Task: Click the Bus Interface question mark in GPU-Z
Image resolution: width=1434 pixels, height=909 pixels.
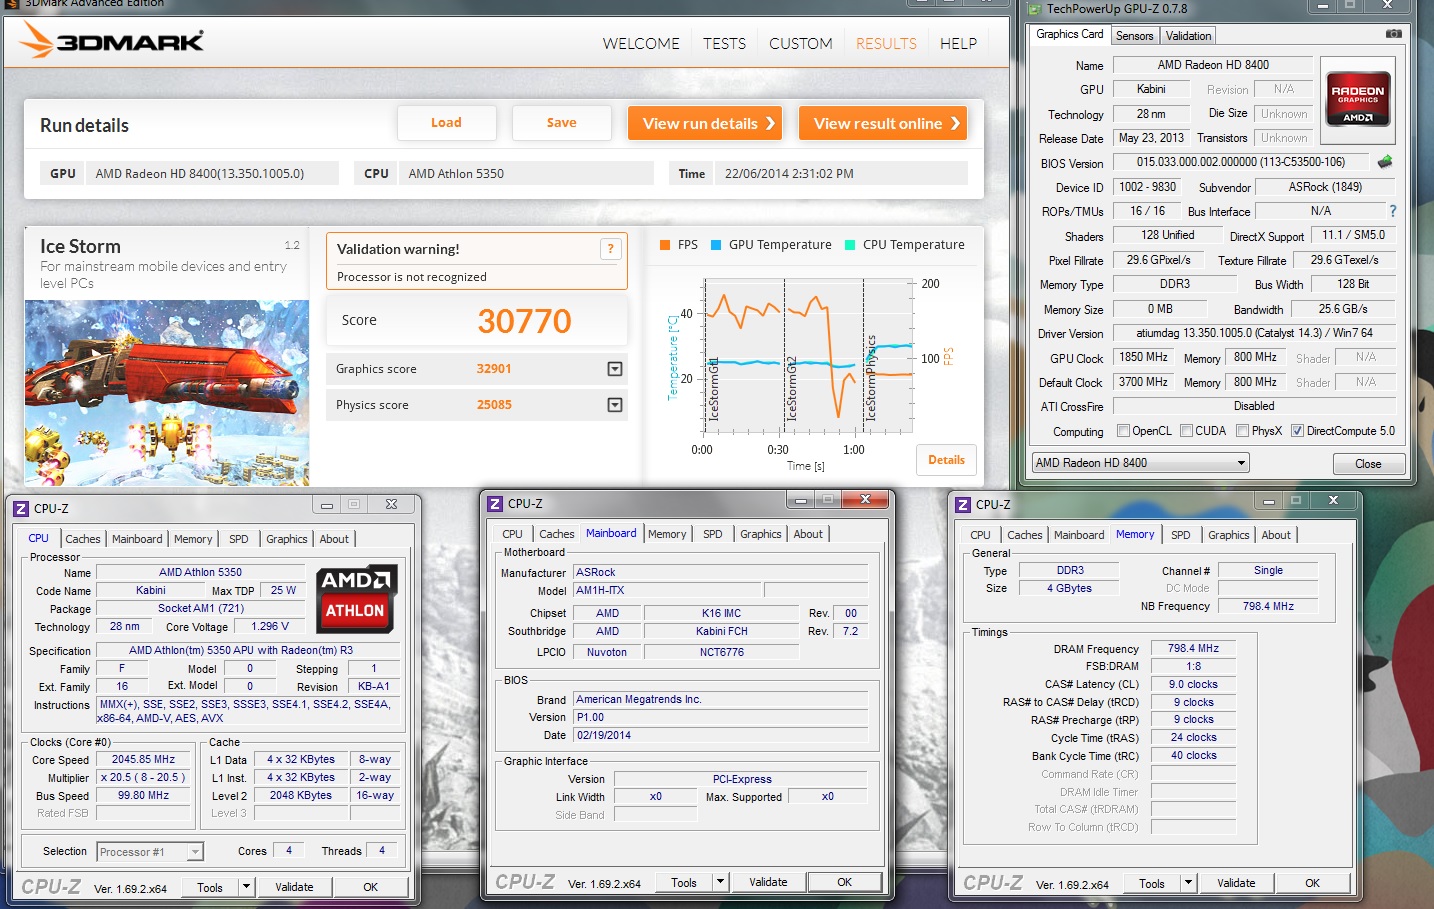Action: click(x=1392, y=211)
